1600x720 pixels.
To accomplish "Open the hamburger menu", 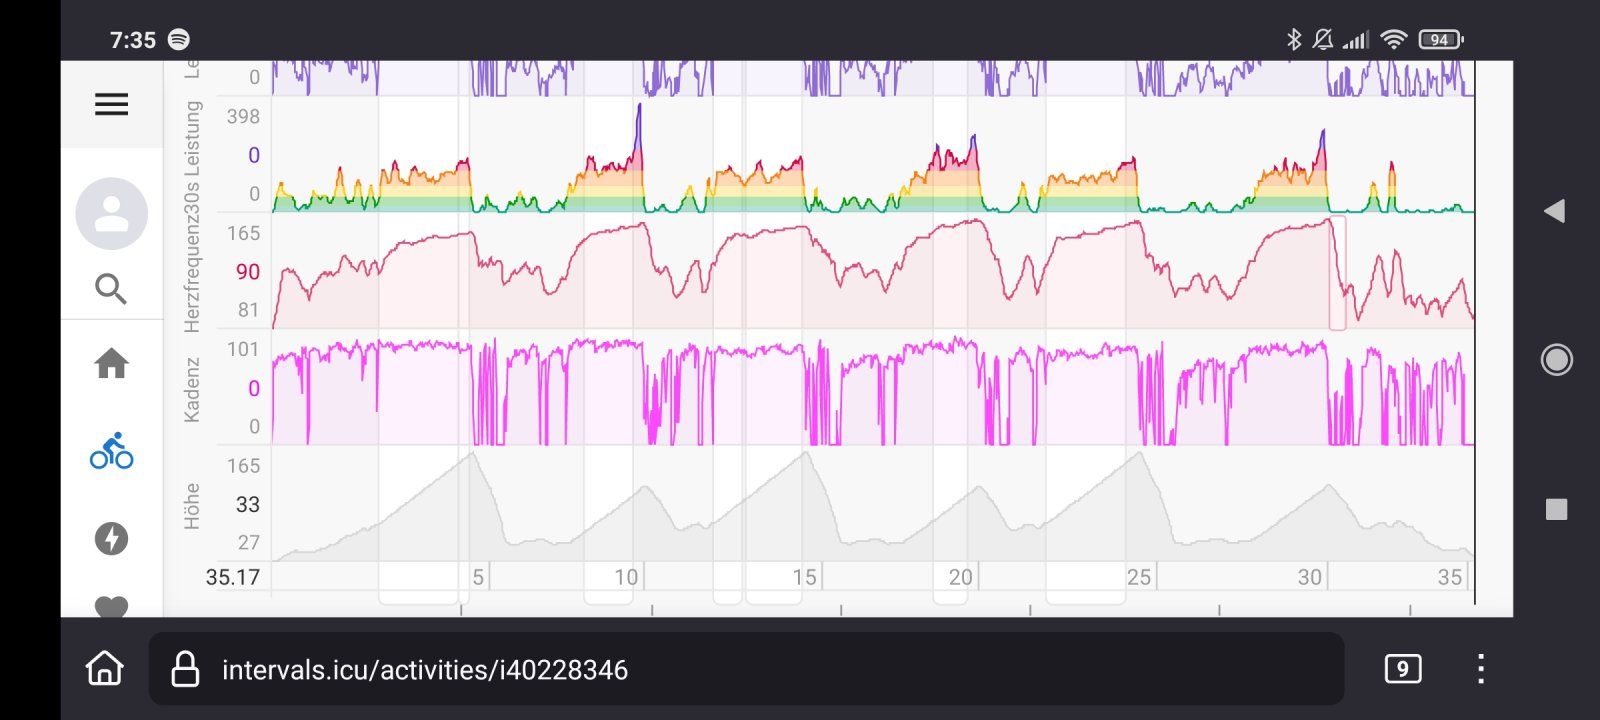I will [x=111, y=104].
